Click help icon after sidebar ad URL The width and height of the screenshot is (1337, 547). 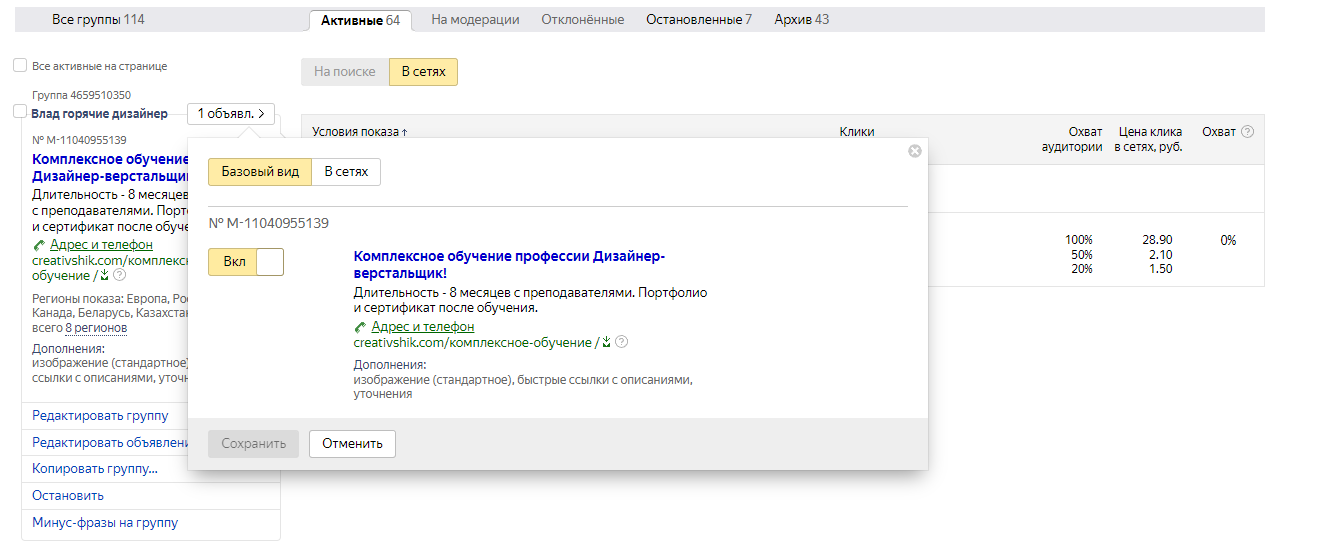click(120, 275)
